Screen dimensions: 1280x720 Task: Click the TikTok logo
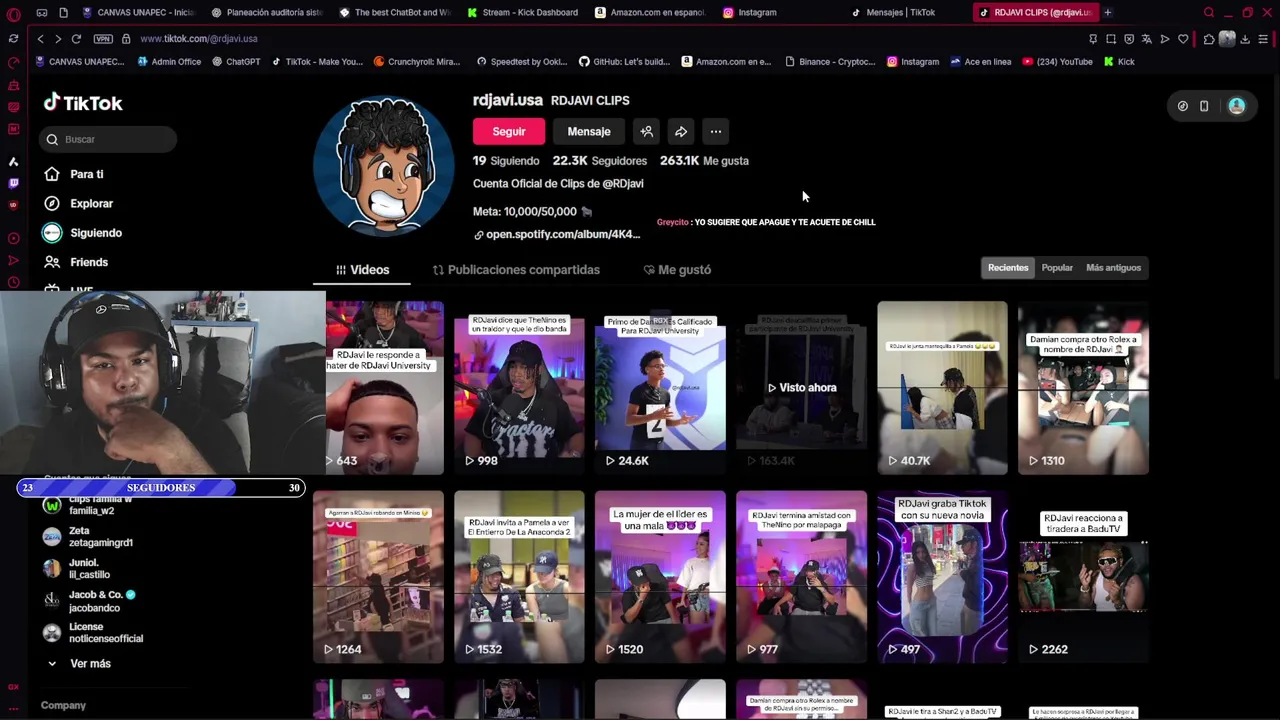83,102
